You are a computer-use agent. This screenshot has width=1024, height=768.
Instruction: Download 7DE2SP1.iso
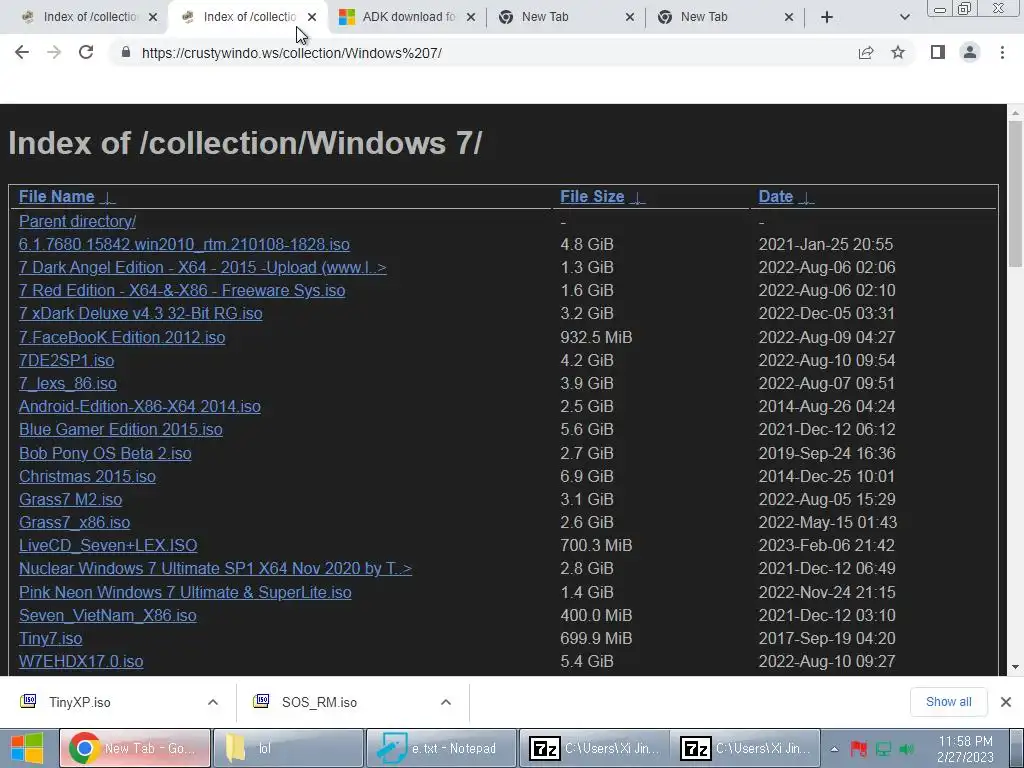(66, 360)
